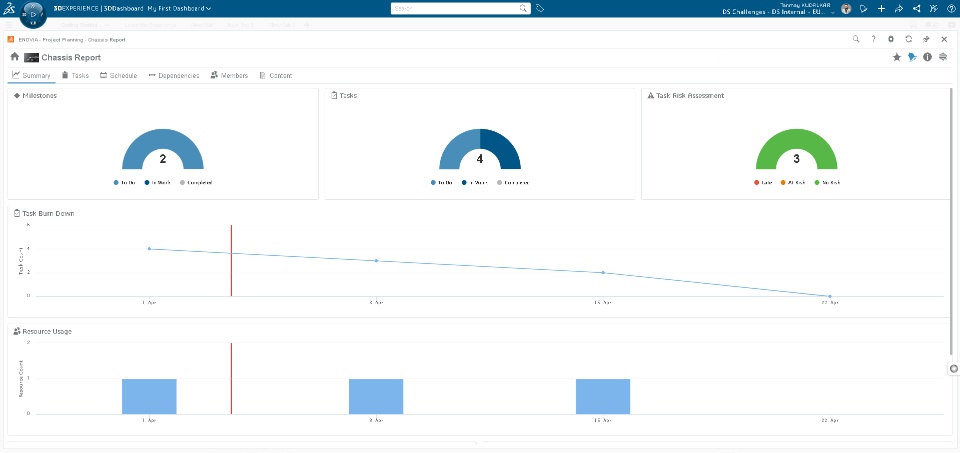
Task: Search within the Project Planning widget
Action: coord(856,39)
